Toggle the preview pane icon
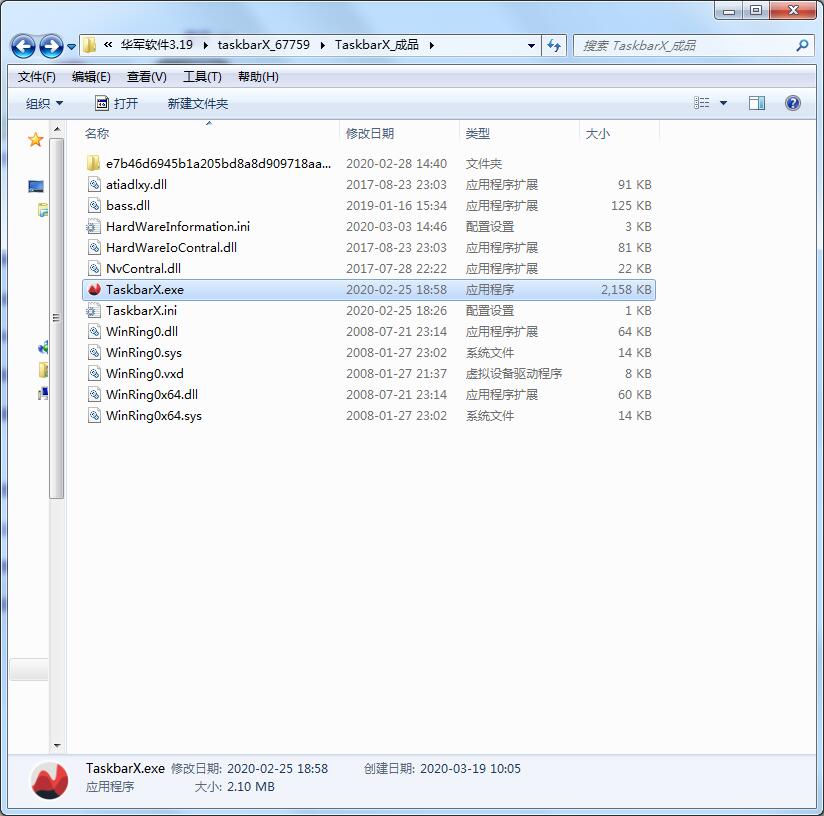This screenshot has height=816, width=824. pyautogui.click(x=757, y=103)
